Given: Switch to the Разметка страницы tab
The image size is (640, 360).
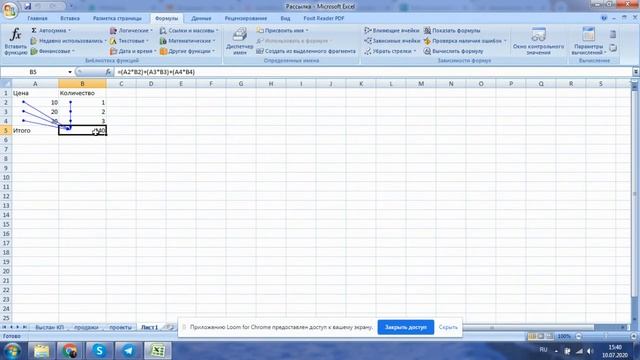Looking at the screenshot, I should pyautogui.click(x=117, y=18).
